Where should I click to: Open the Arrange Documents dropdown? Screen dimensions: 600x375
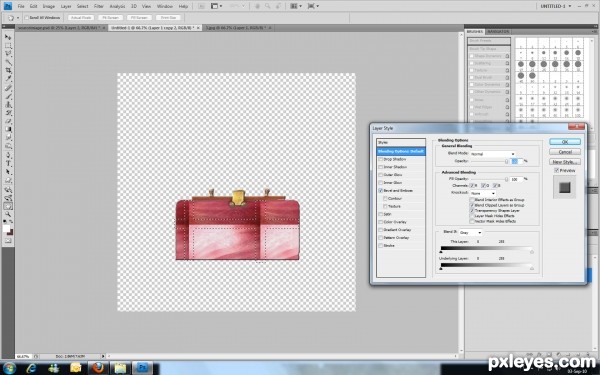[x=296, y=6]
